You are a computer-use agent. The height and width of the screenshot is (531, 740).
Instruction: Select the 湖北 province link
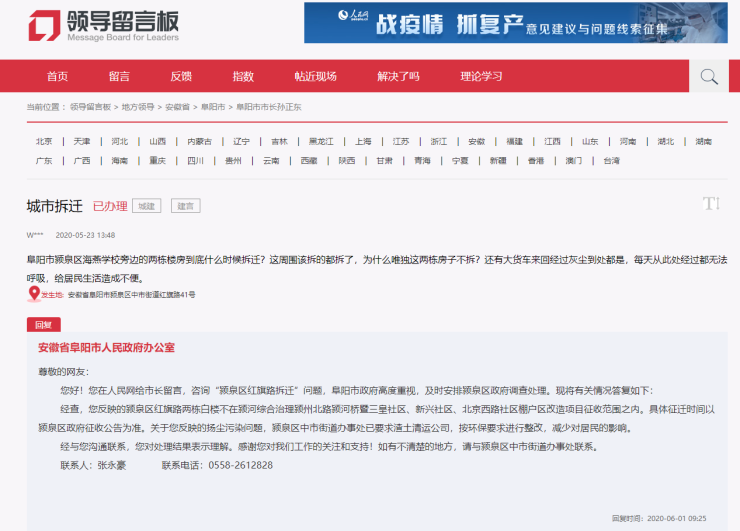pyautogui.click(x=666, y=141)
